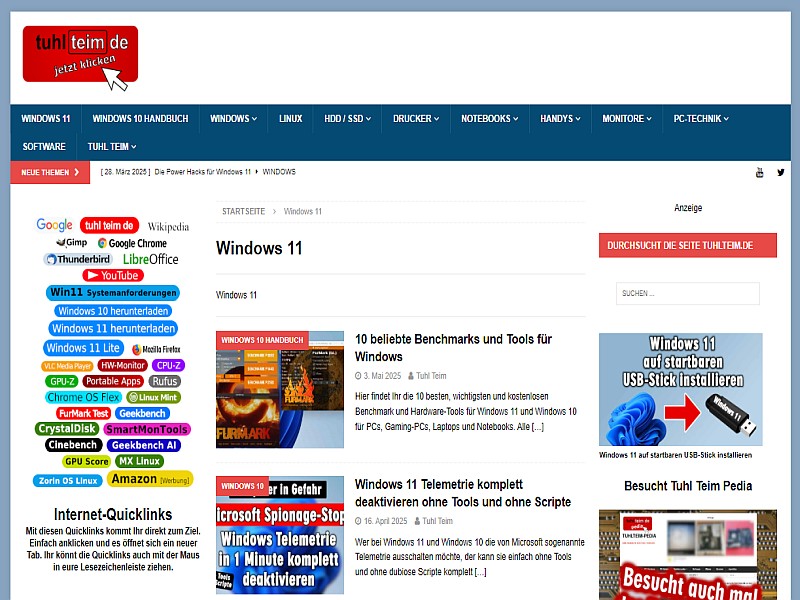Viewport: 800px width, 600px height.
Task: Open the WINDOWS 11 menu item
Action: pyautogui.click(x=45, y=118)
